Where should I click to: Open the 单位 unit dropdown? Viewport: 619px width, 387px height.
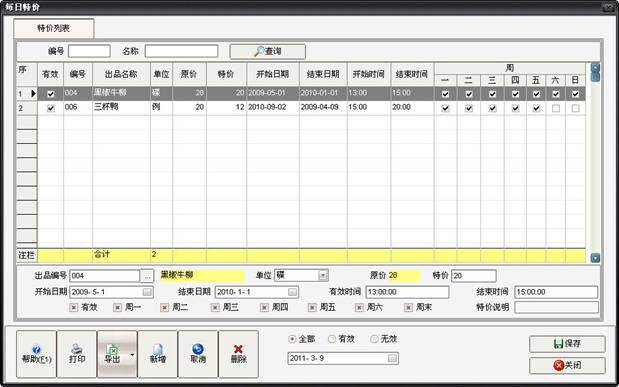coord(323,275)
